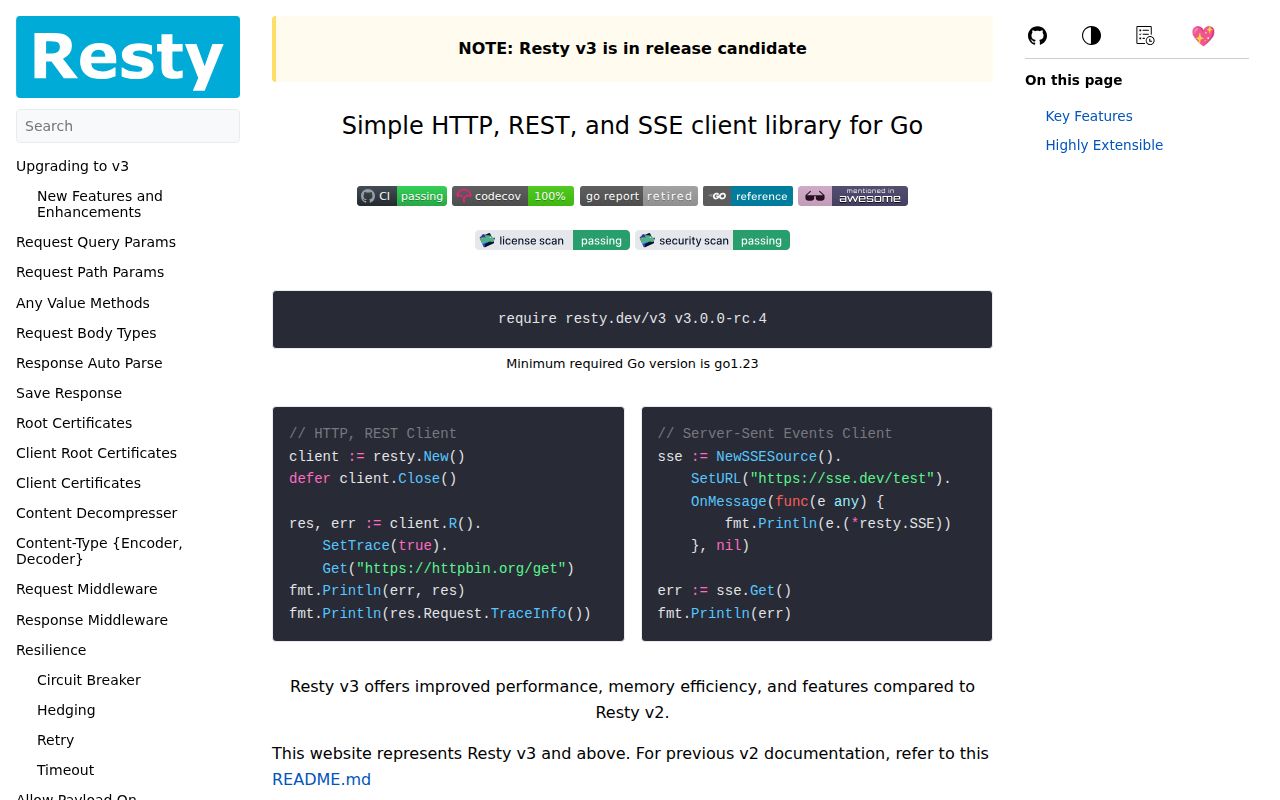Click the page heading about SSE client library
1280x800 pixels.
pos(632,126)
